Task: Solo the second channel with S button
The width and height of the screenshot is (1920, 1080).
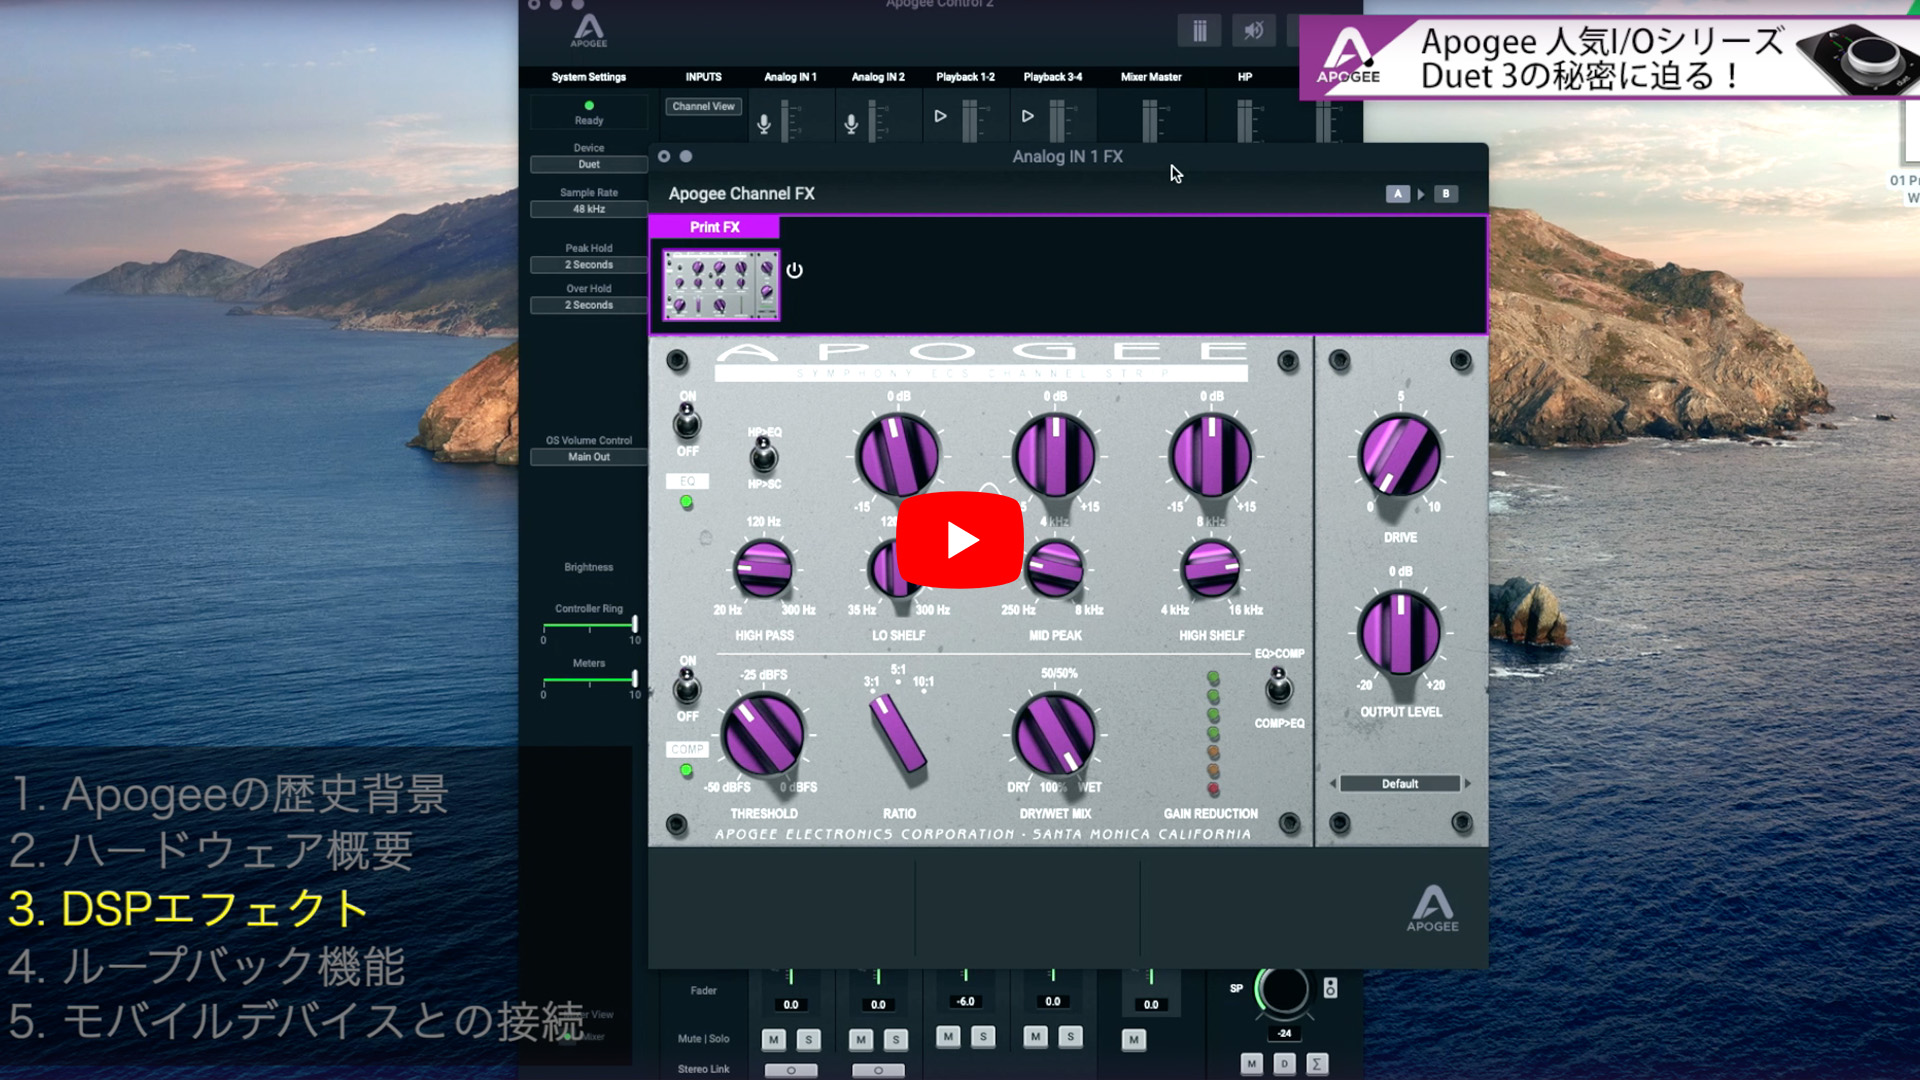Action: tap(896, 1040)
